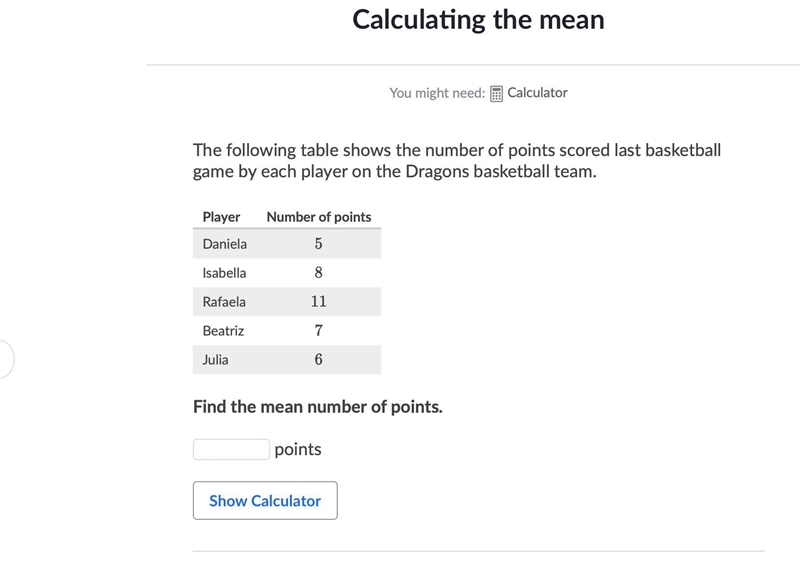This screenshot has width=800, height=562.
Task: Click the "Player" column header
Action: [x=221, y=217]
